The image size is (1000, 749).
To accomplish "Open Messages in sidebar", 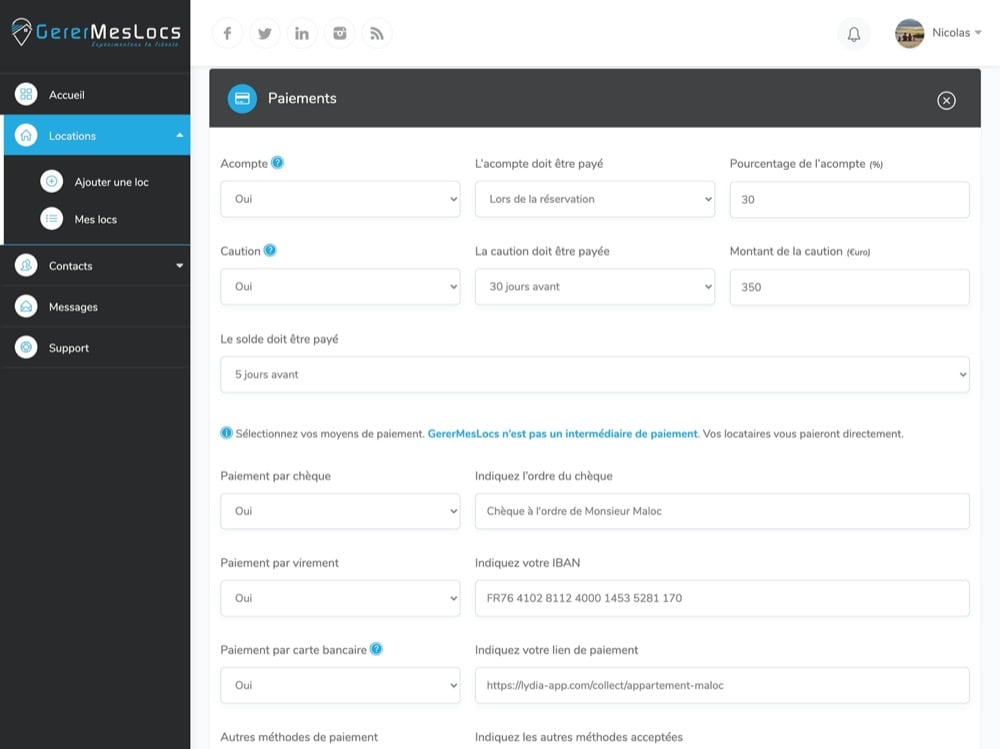I will (x=95, y=307).
